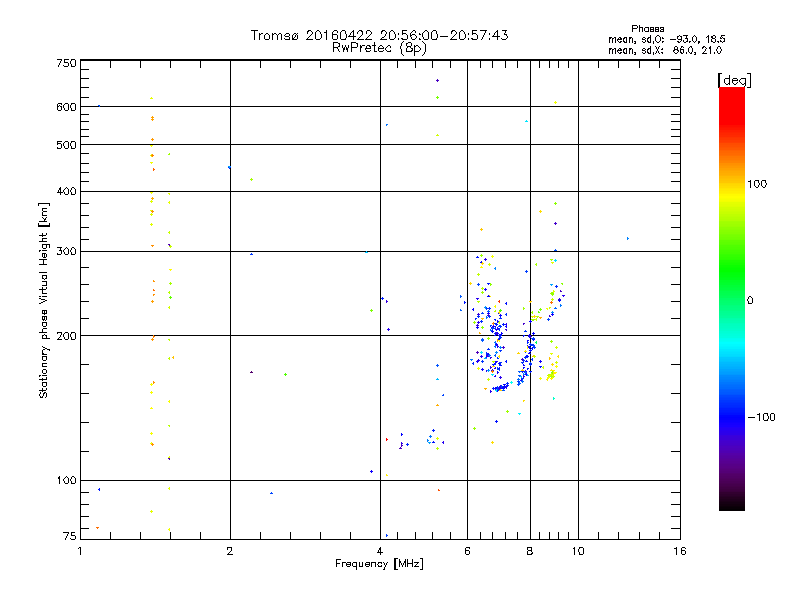Click the x-axis tick label '10'
This screenshot has width=800, height=600.
tap(578, 551)
